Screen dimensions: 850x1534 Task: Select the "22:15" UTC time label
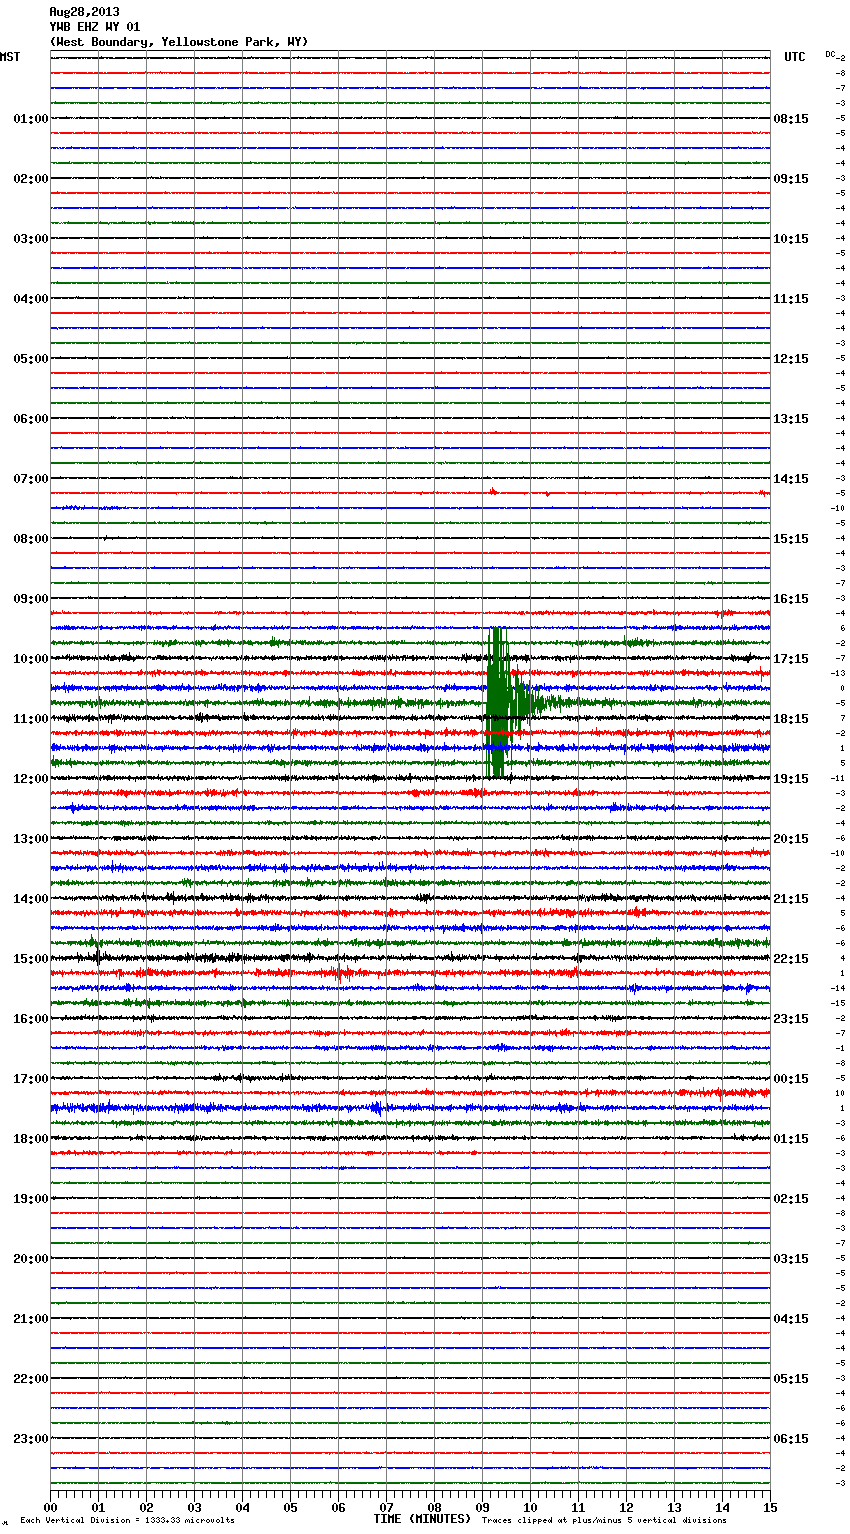[x=791, y=959]
